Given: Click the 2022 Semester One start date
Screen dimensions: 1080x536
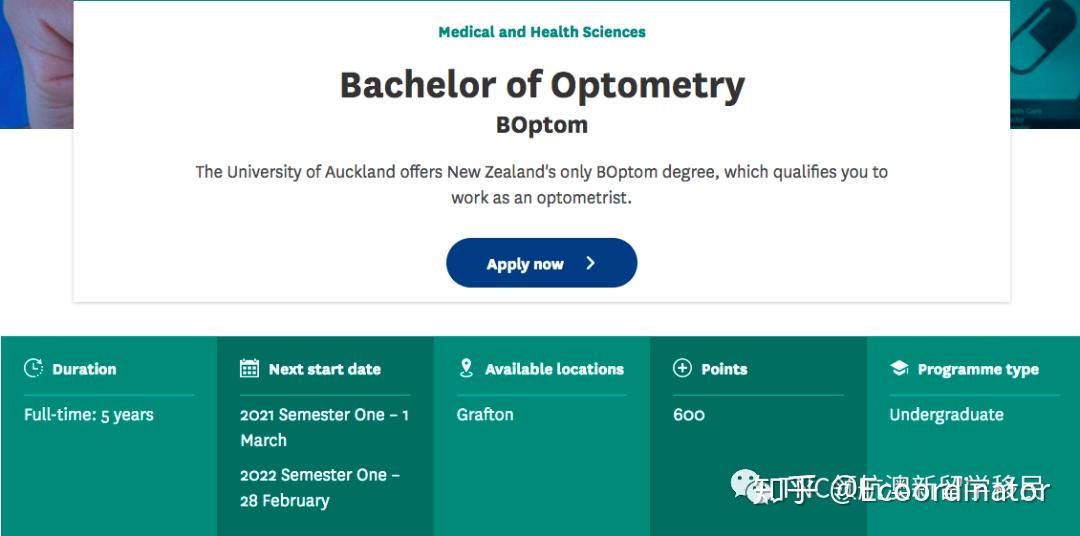Looking at the screenshot, I should (319, 487).
